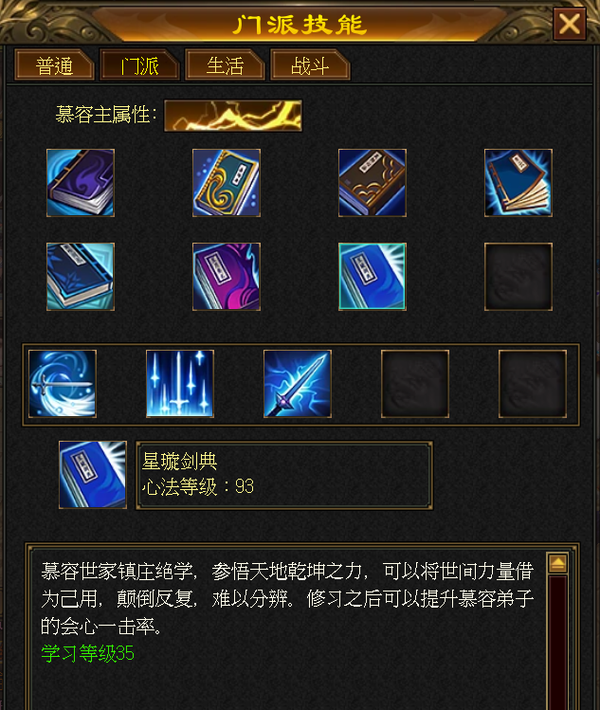Switch to the 门派 tab
This screenshot has height=710, width=600.
coord(139,65)
